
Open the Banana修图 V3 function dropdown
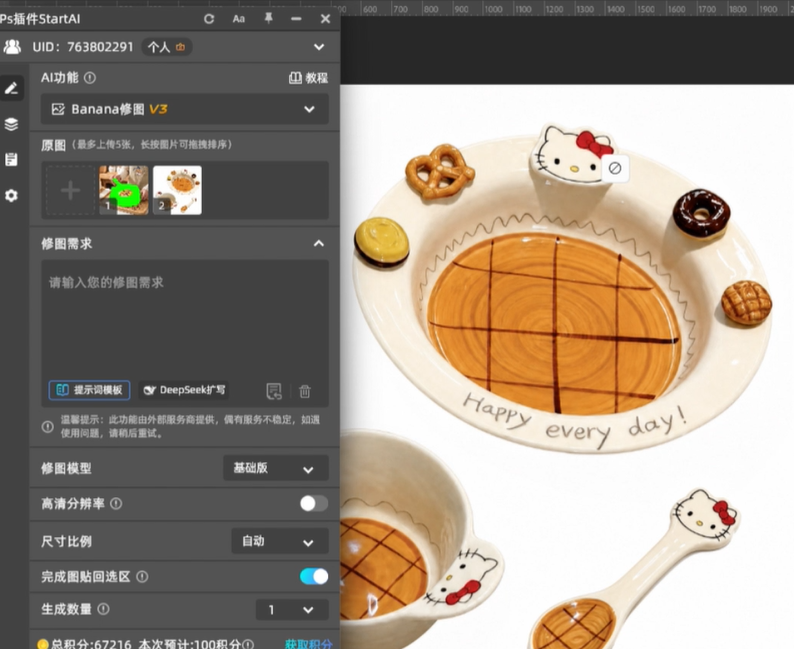(185, 109)
